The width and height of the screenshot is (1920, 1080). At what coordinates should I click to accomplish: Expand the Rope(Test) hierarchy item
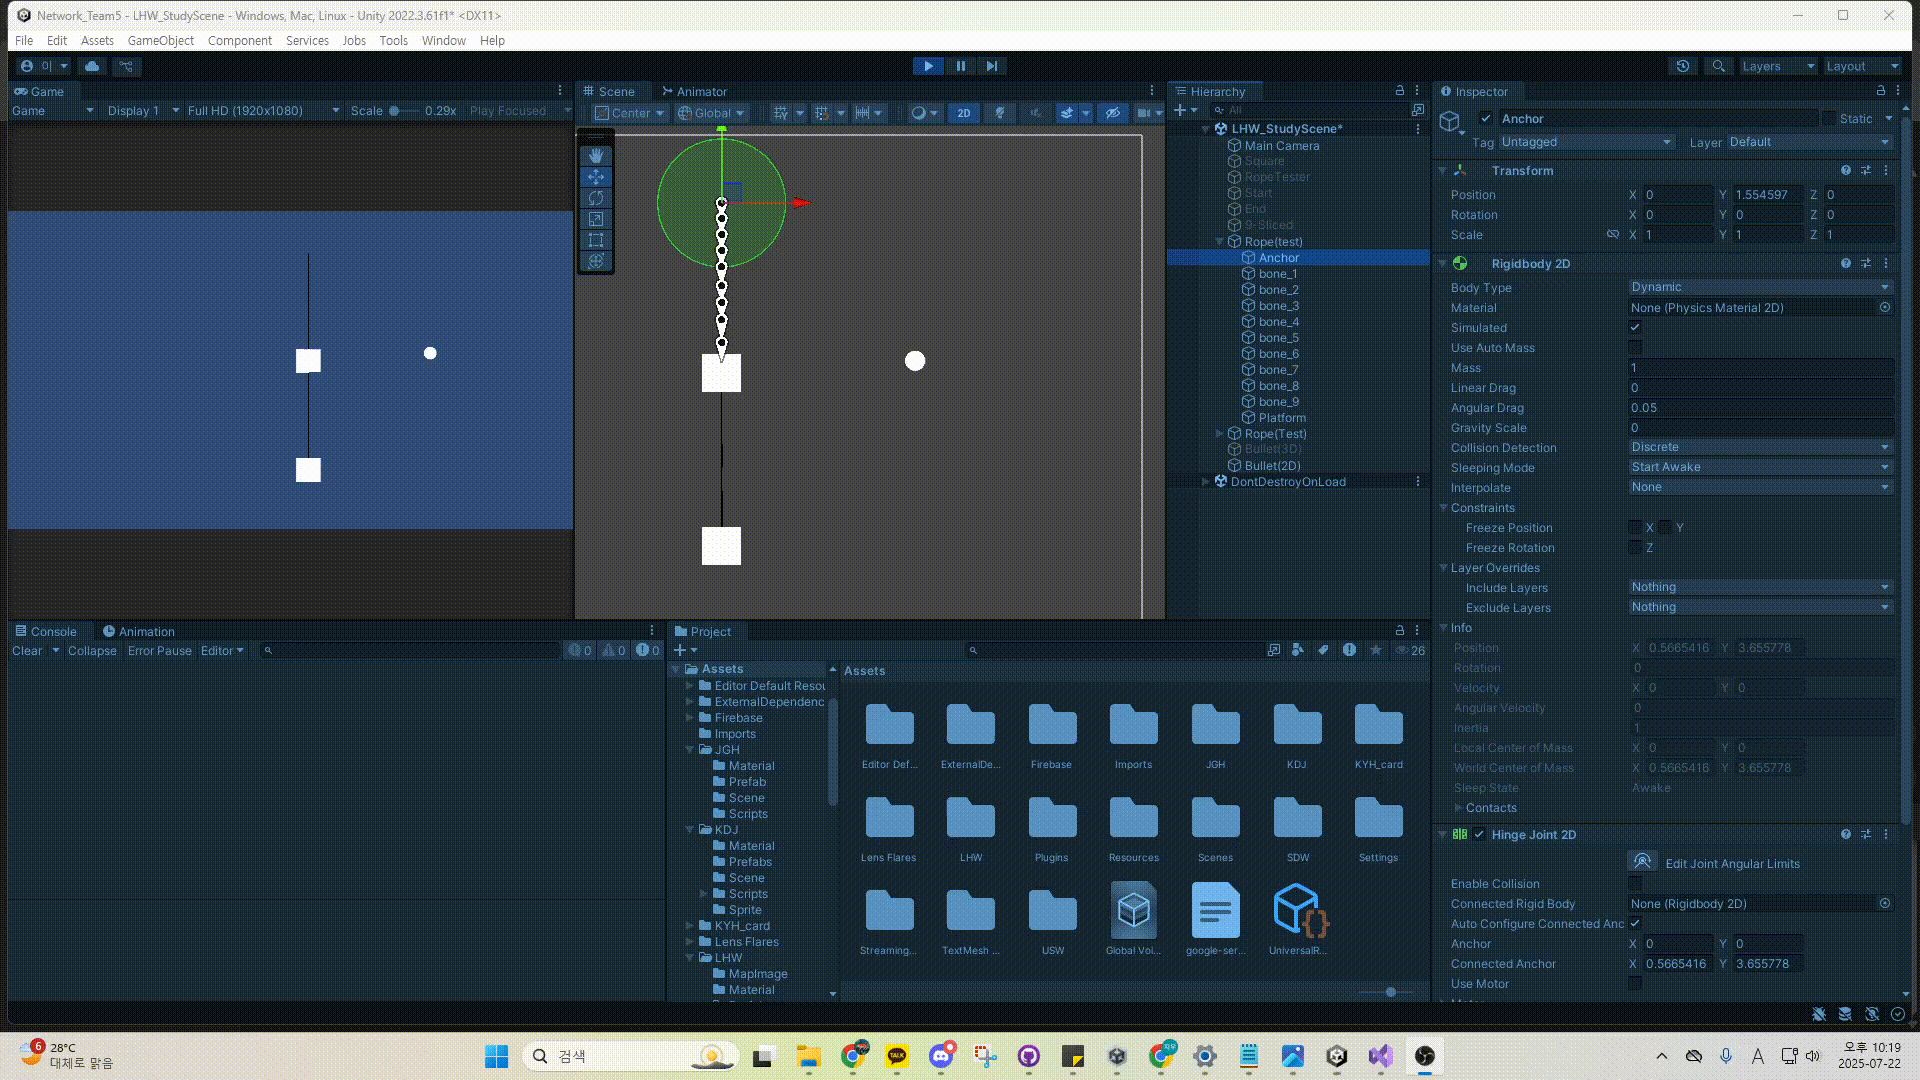(1219, 434)
